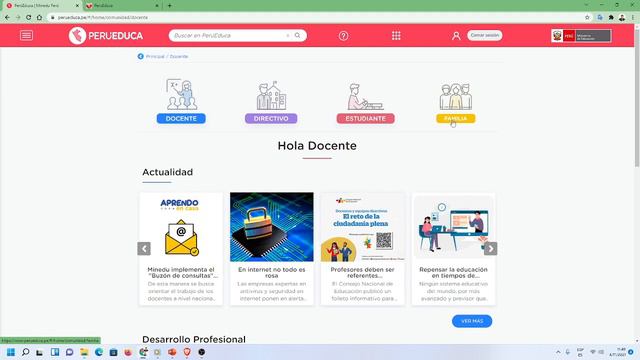
Task: Open the taskbar clock and date
Action: [x=618, y=352]
